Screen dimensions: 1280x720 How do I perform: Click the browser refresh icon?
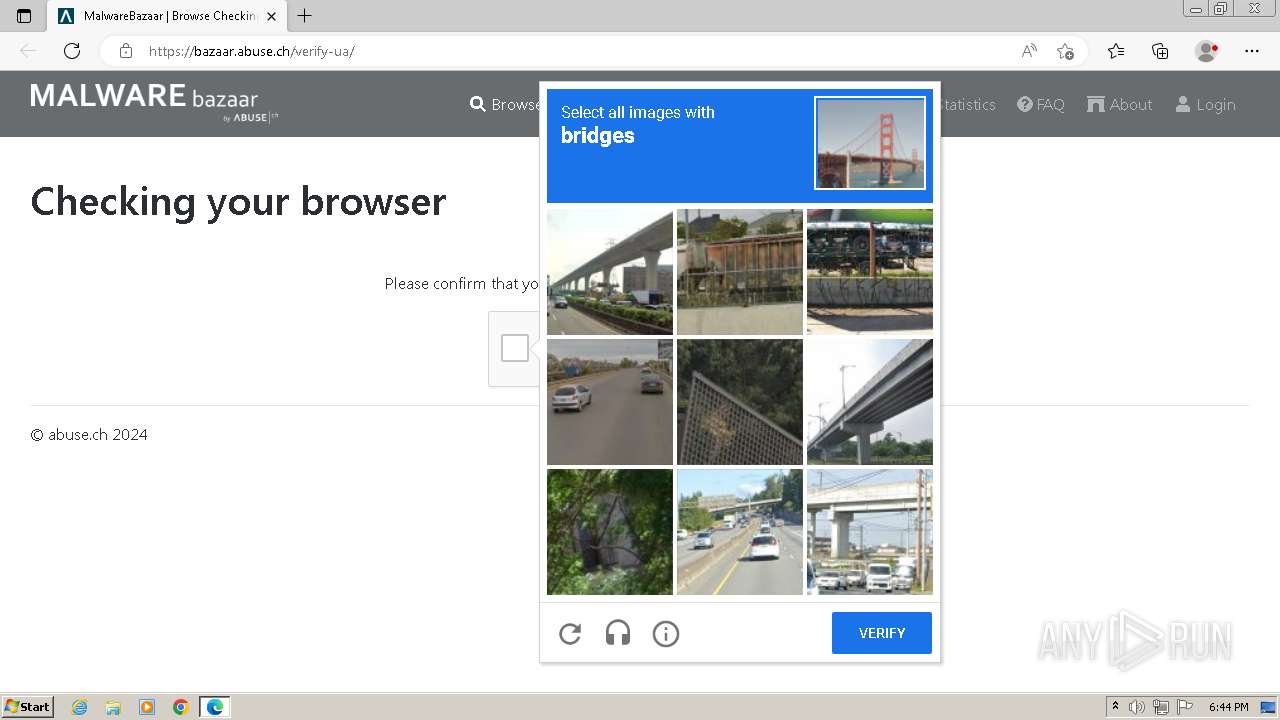pos(72,51)
